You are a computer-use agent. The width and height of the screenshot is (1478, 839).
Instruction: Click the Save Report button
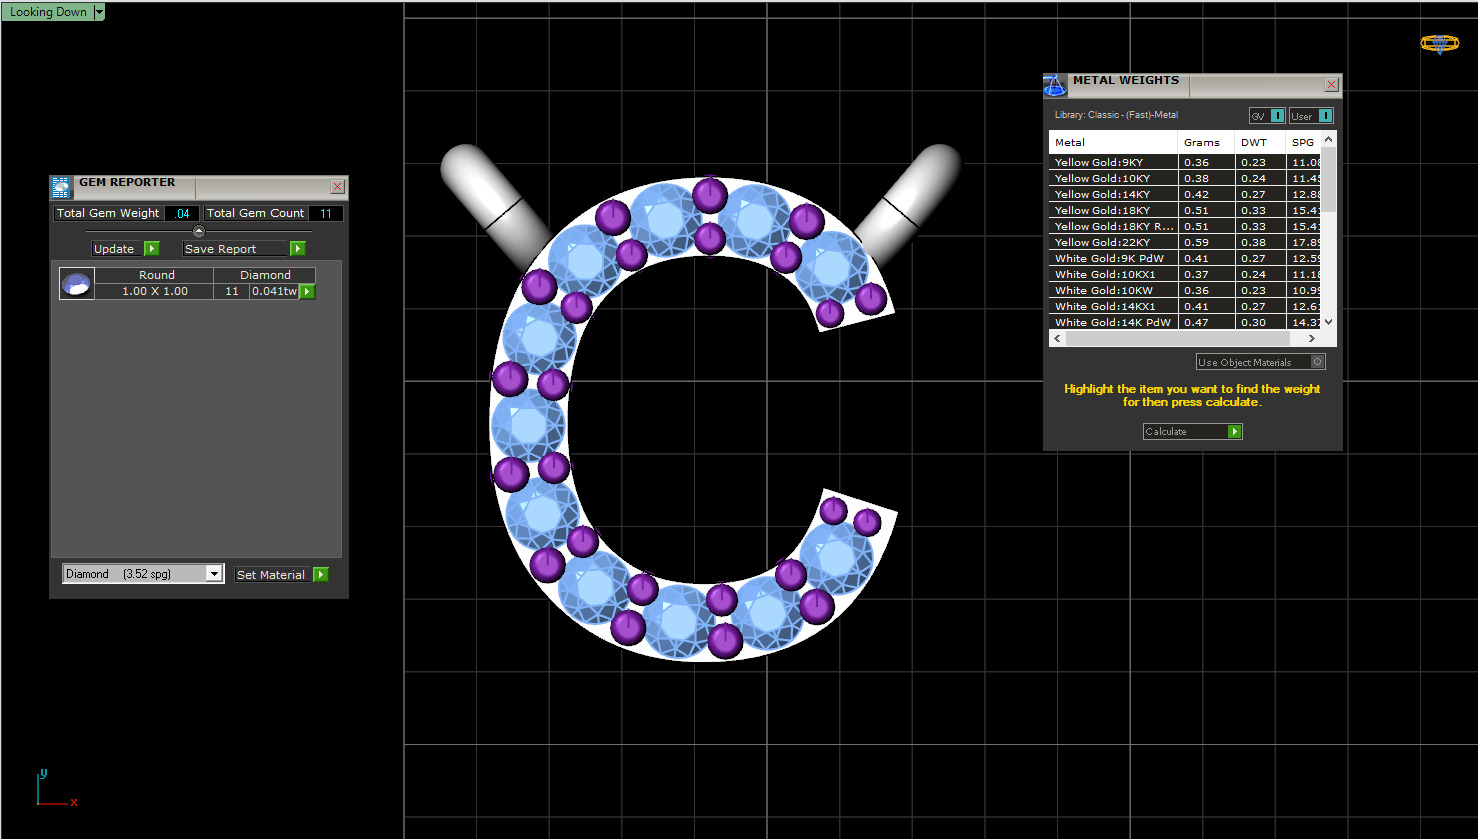pos(244,249)
